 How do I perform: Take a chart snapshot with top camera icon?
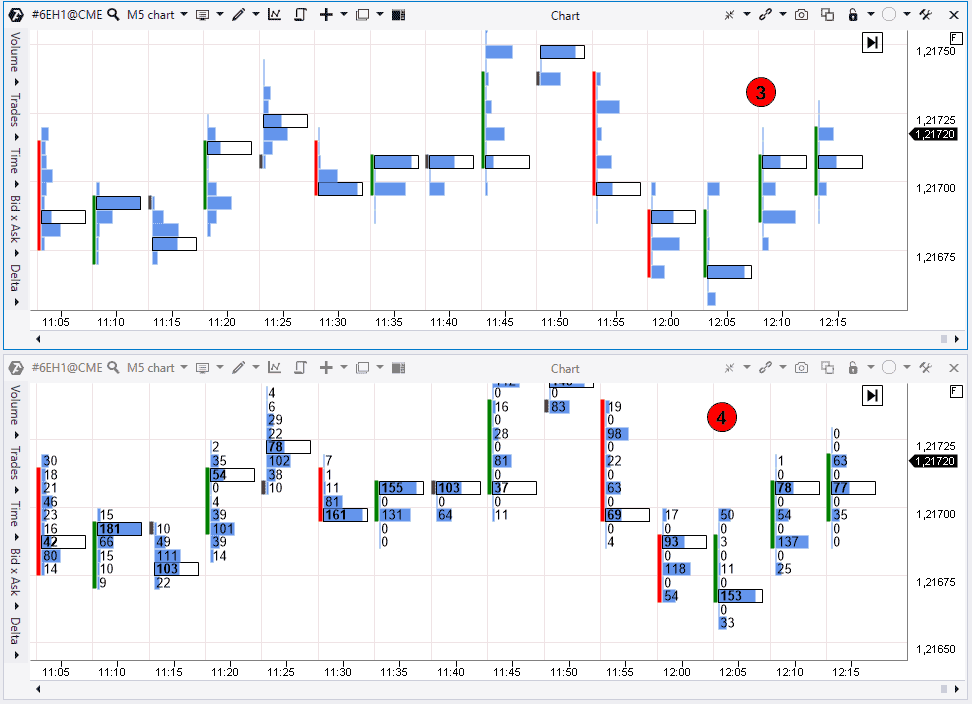tap(801, 15)
